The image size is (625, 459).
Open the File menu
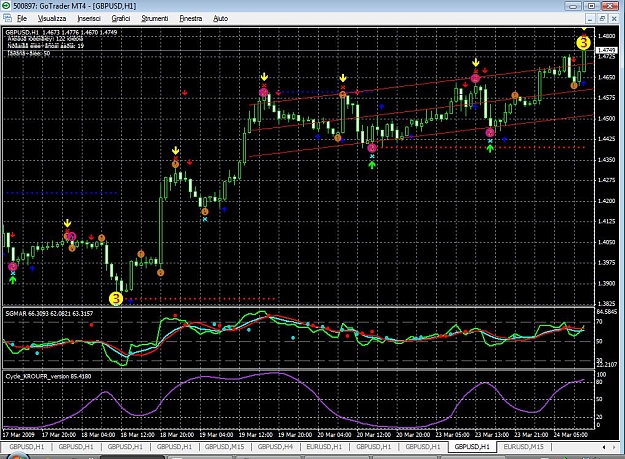point(22,18)
